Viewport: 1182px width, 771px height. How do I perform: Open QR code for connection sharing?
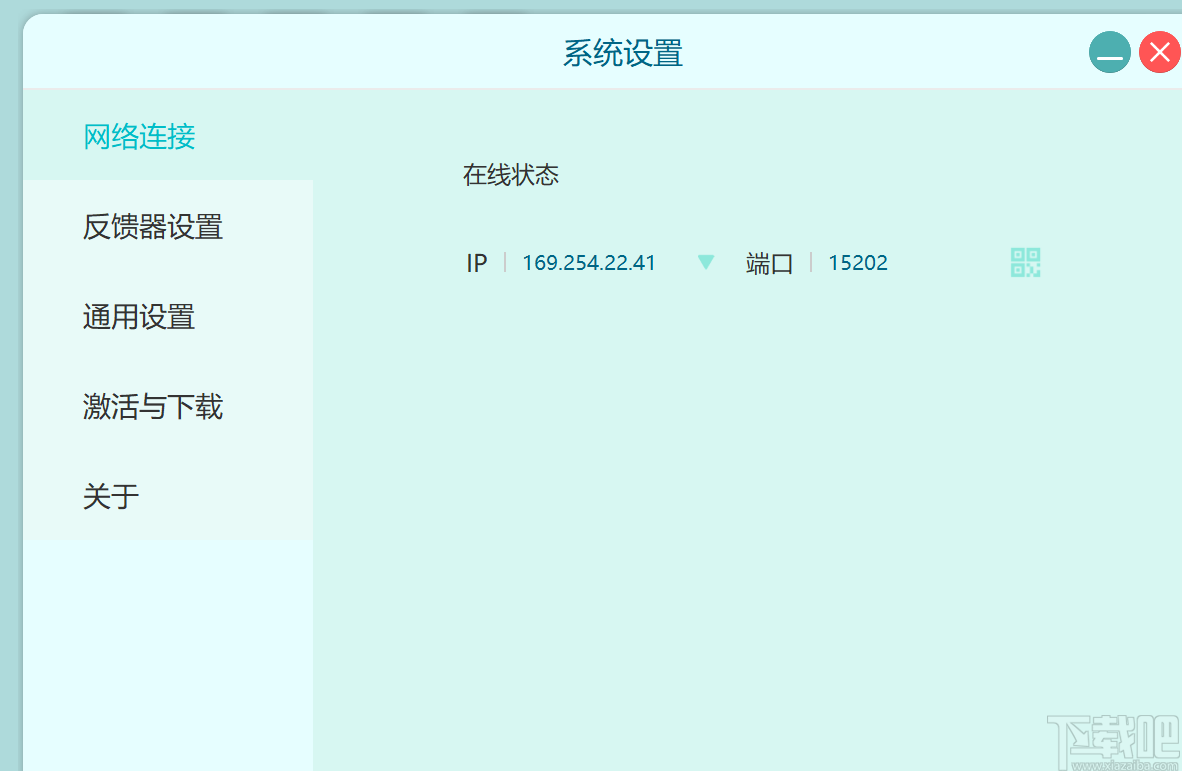click(x=1025, y=262)
